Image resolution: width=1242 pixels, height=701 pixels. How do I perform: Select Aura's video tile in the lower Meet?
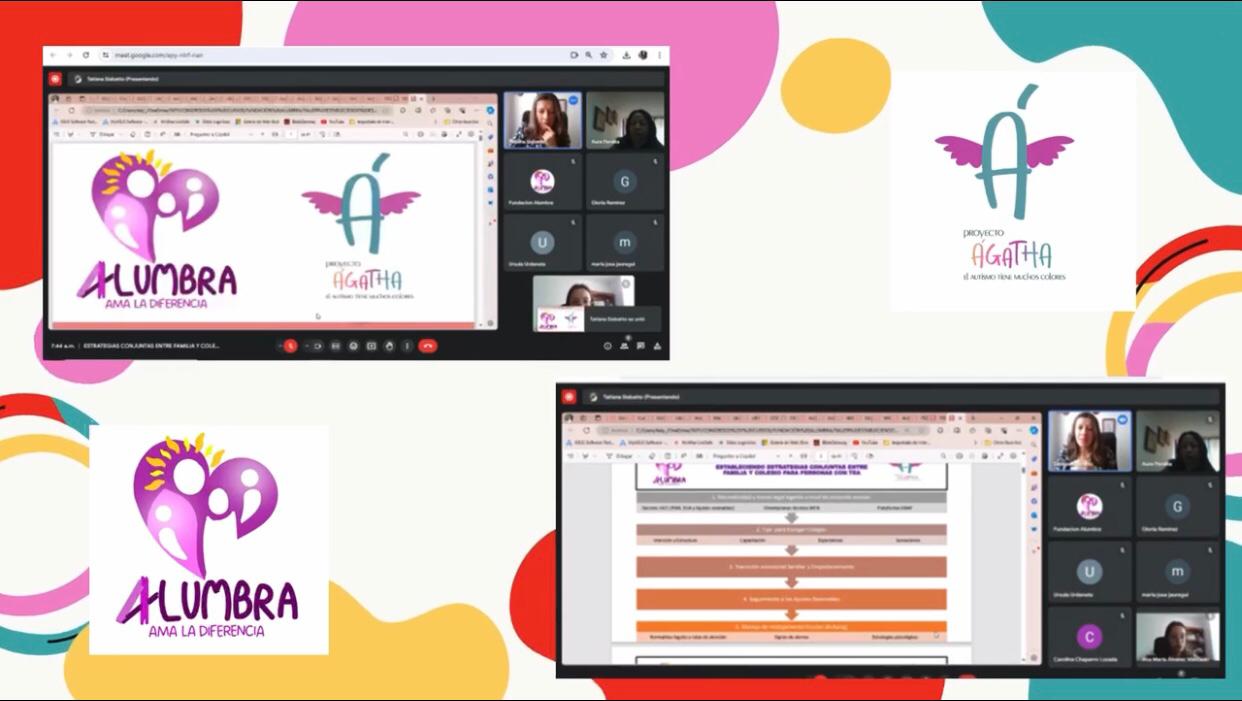coord(1177,441)
